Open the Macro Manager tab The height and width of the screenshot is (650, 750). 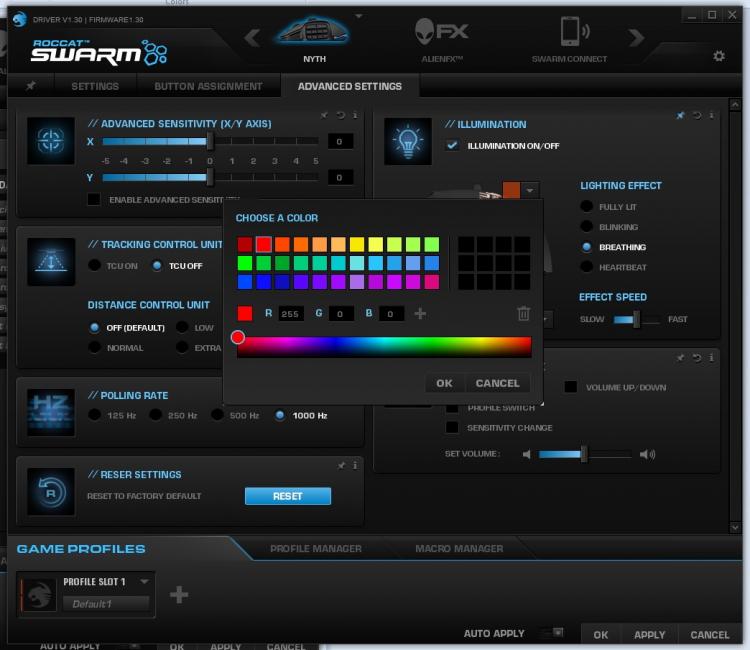pyautogui.click(x=459, y=549)
